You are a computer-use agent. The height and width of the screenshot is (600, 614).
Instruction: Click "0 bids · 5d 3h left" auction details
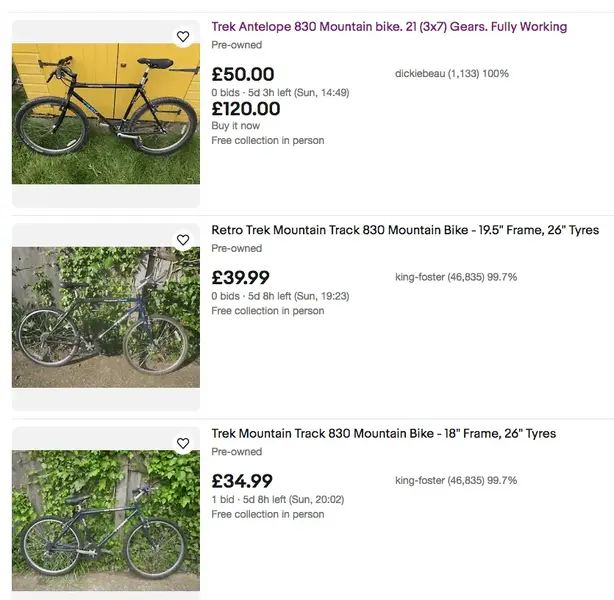coord(280,93)
